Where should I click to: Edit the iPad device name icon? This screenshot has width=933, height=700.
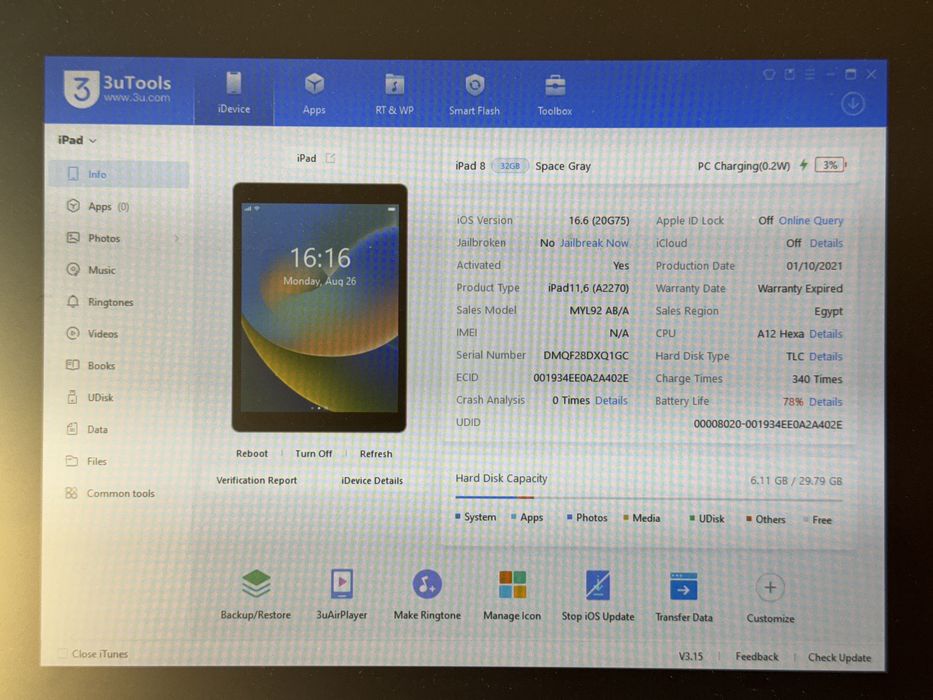[330, 158]
